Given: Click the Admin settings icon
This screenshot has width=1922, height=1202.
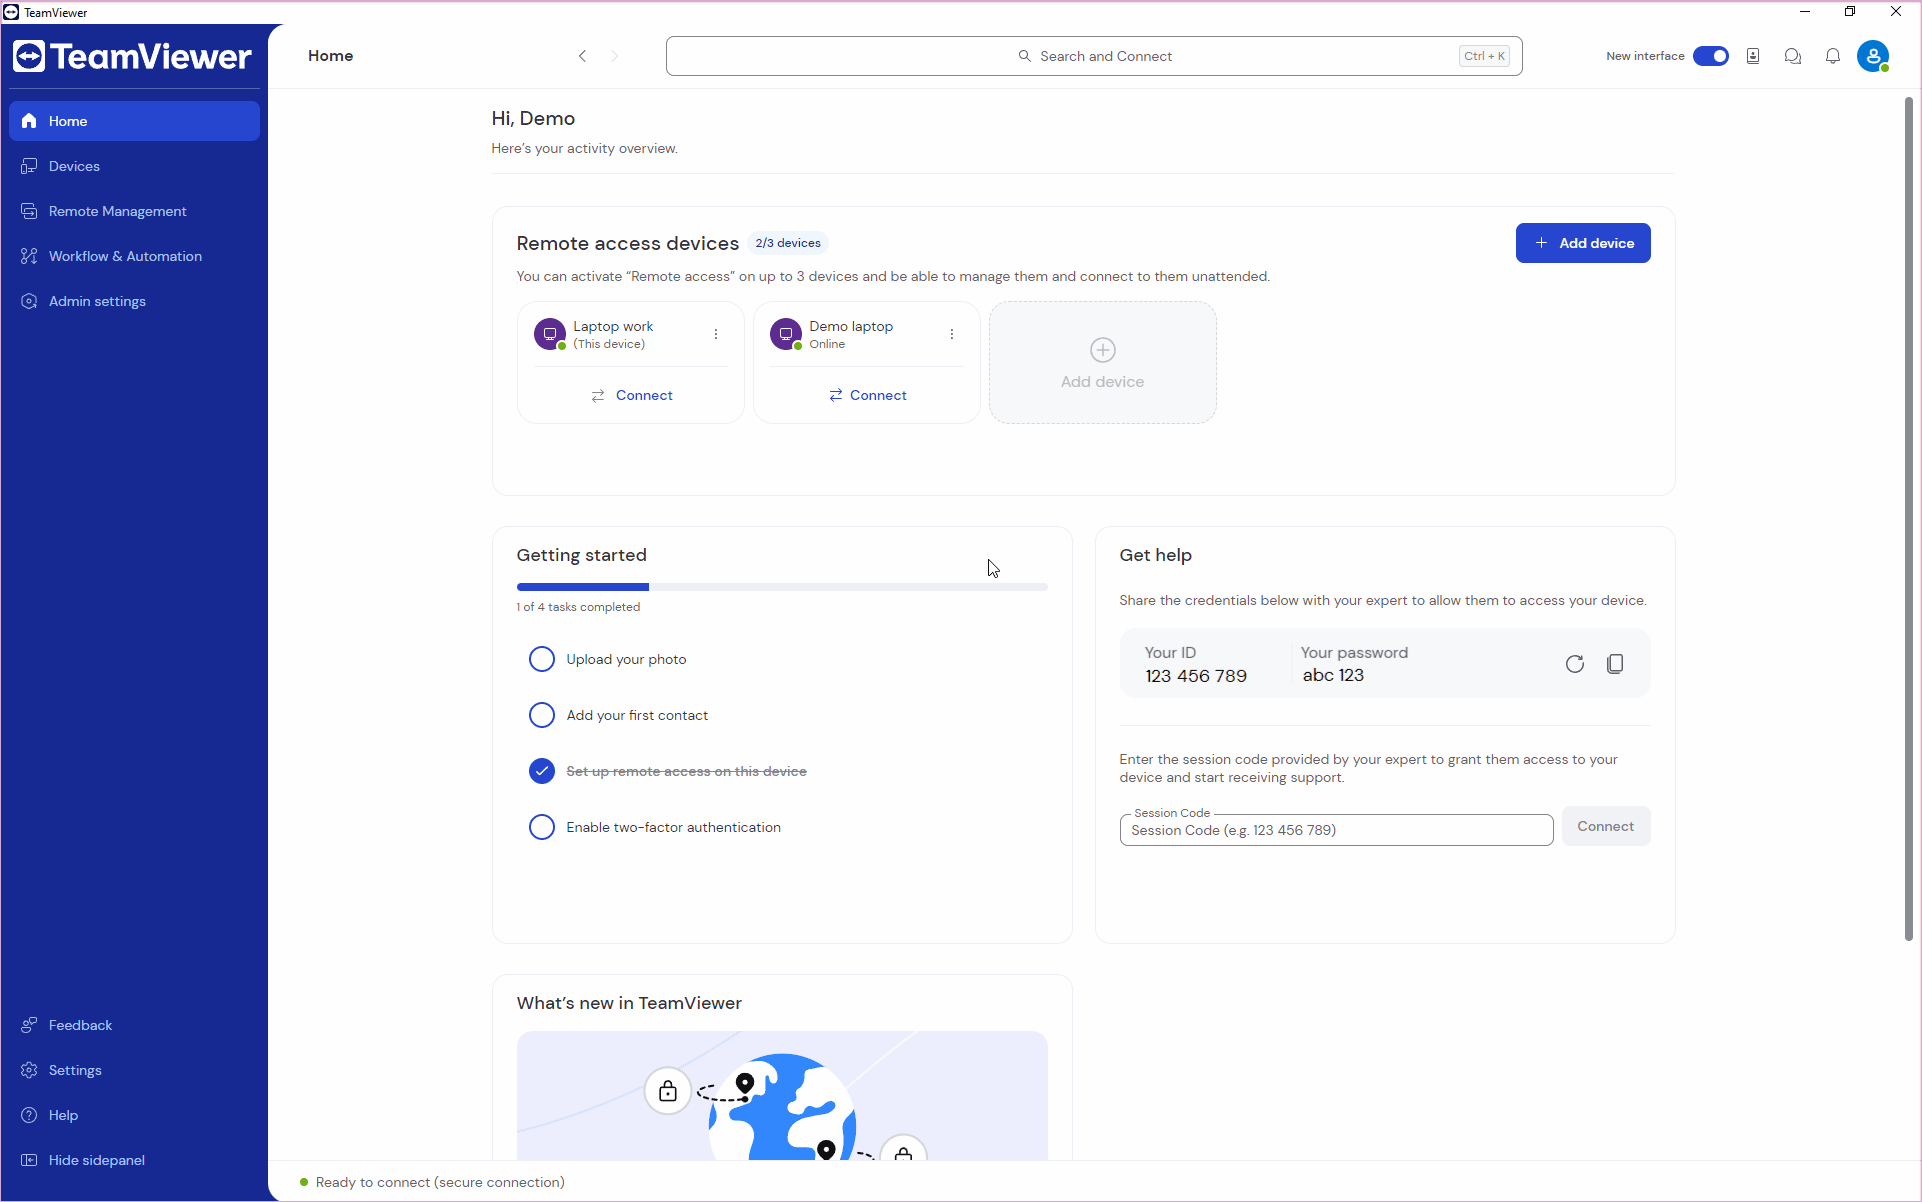Looking at the screenshot, I should coord(29,300).
